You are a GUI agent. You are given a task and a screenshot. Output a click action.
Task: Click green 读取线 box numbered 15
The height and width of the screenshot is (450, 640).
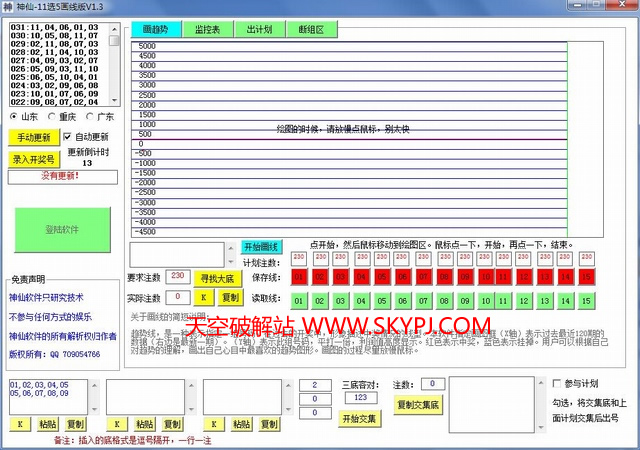tap(587, 300)
